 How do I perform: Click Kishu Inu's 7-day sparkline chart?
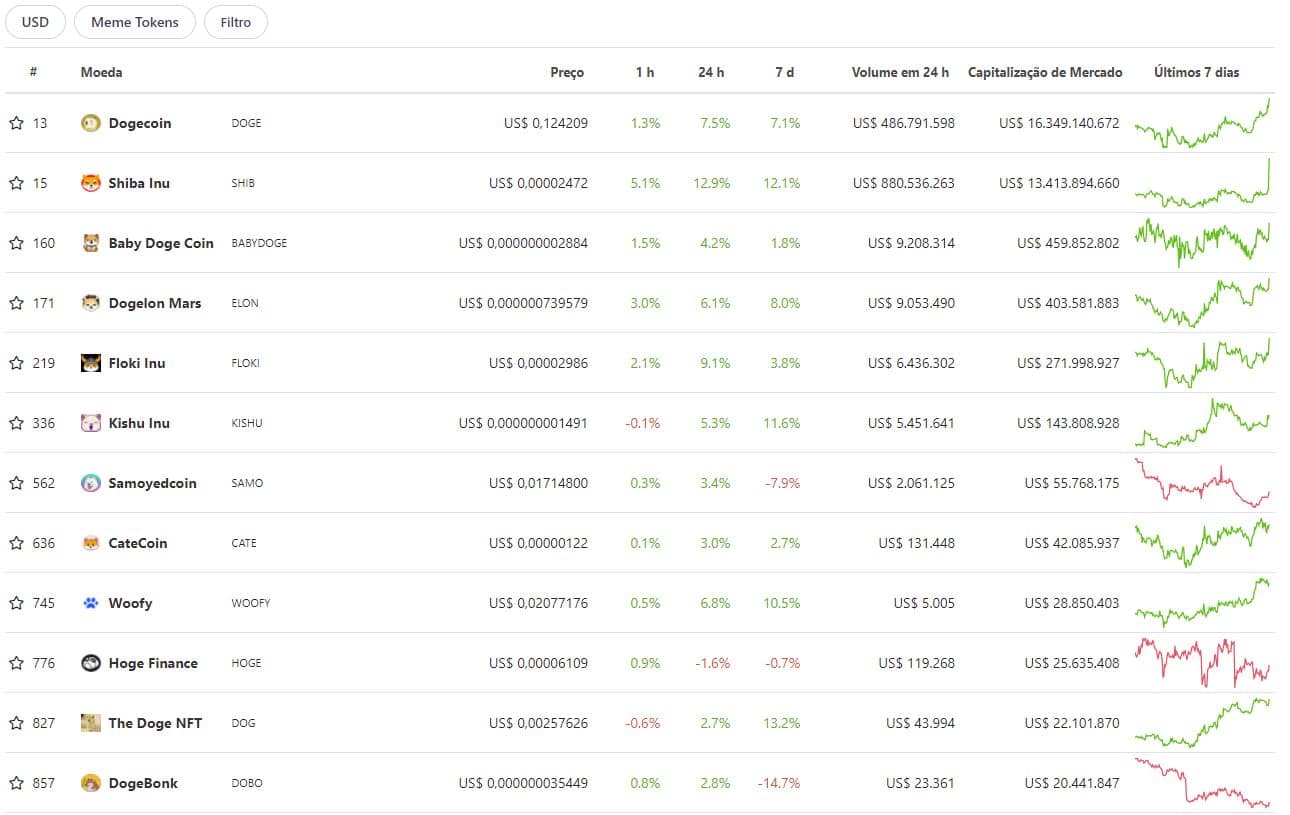click(1203, 423)
